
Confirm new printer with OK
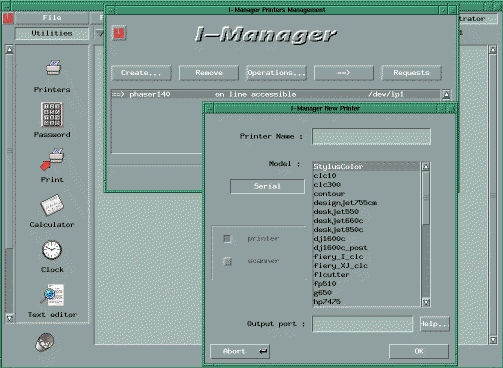[419, 351]
